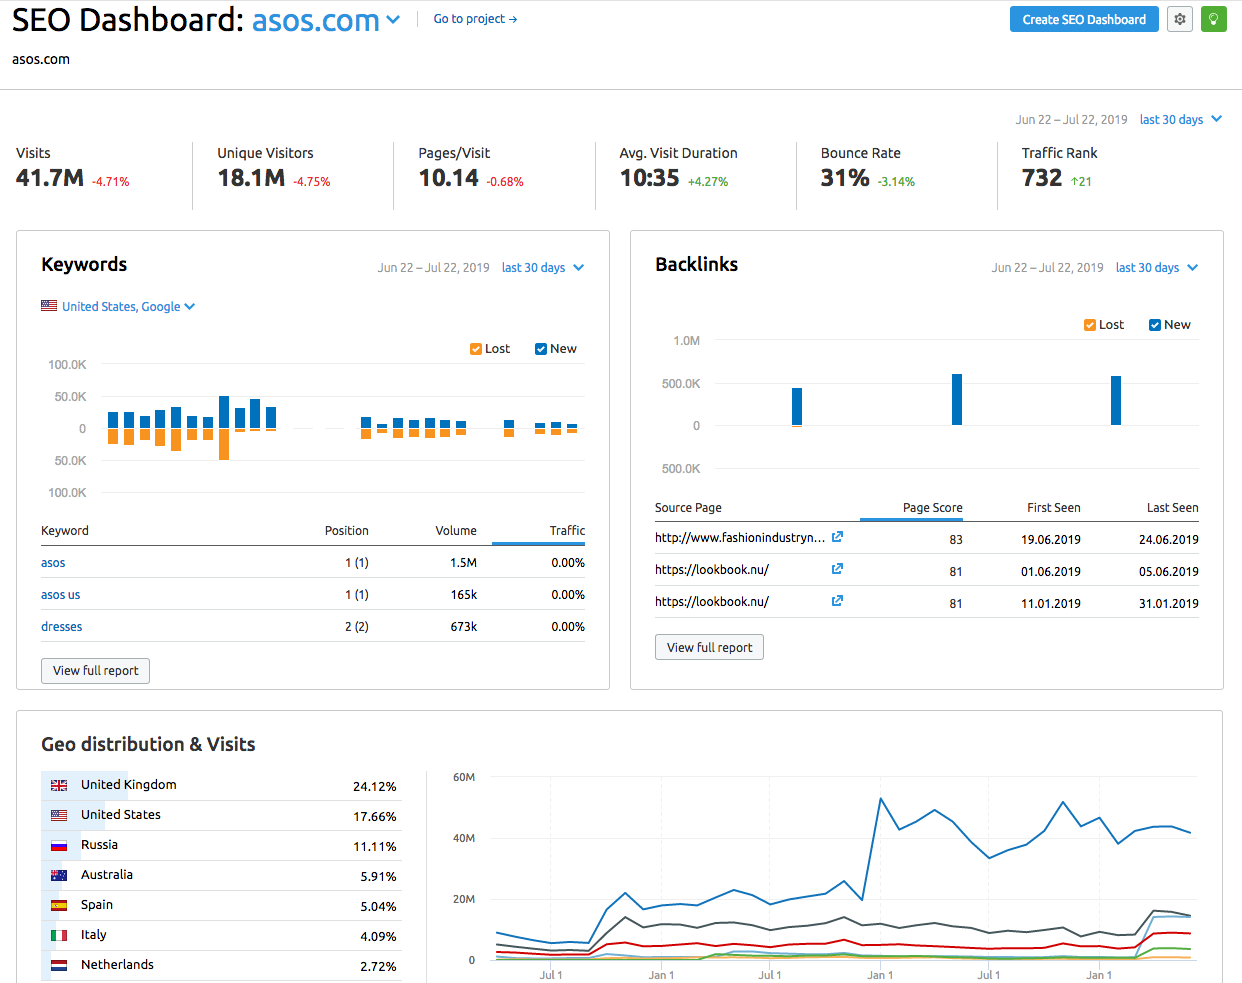The height and width of the screenshot is (983, 1242).
Task: View full report for Keywords
Action: pyautogui.click(x=95, y=670)
